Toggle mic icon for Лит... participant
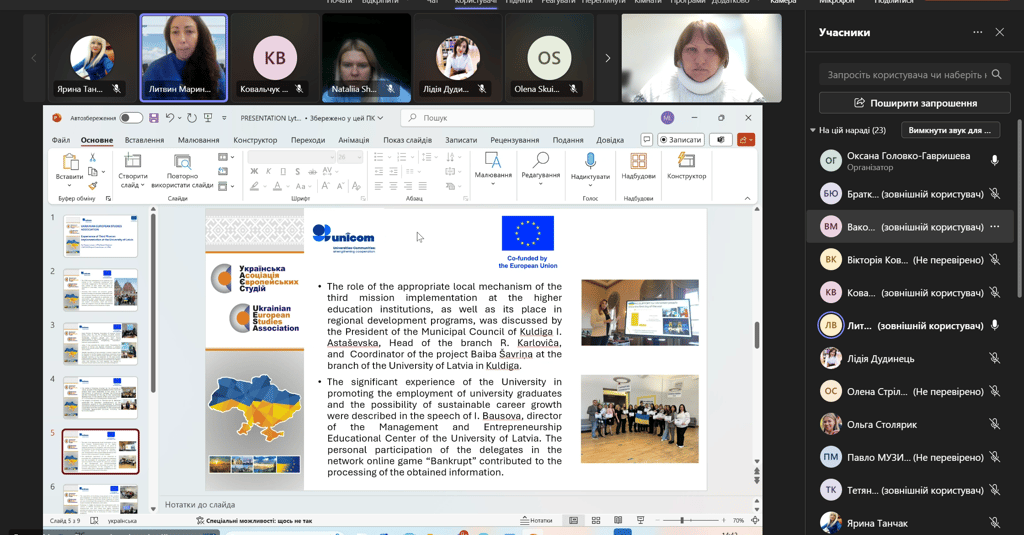The image size is (1024, 535). tap(995, 325)
